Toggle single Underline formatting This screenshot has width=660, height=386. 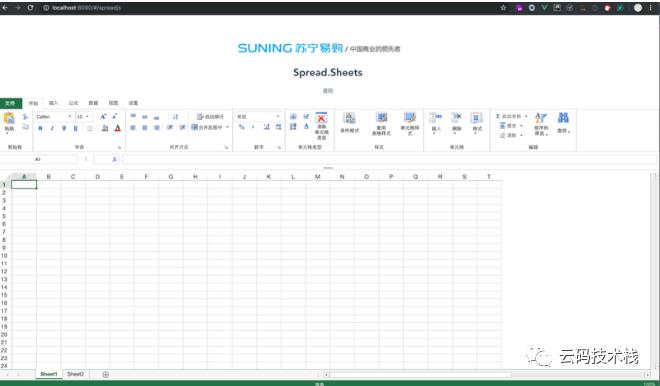[x=64, y=128]
